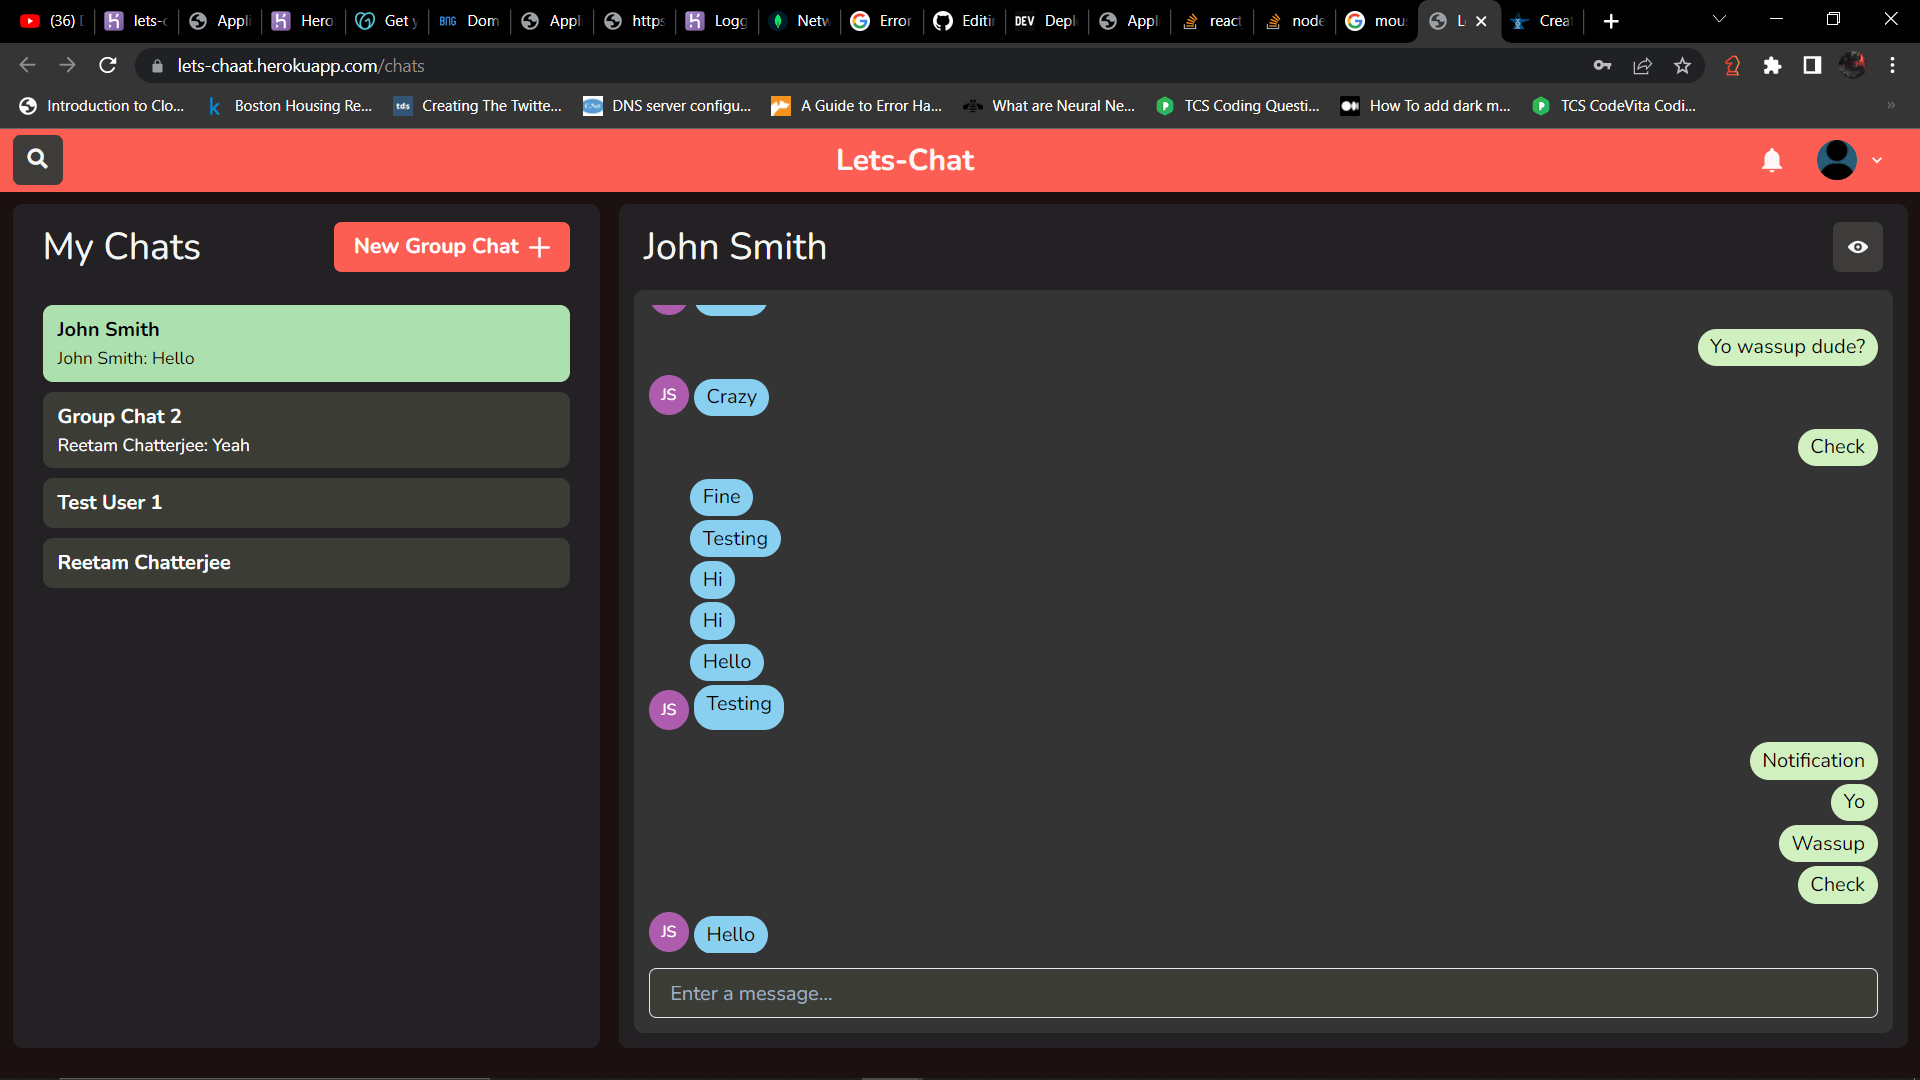Click the user profile avatar

1837,160
